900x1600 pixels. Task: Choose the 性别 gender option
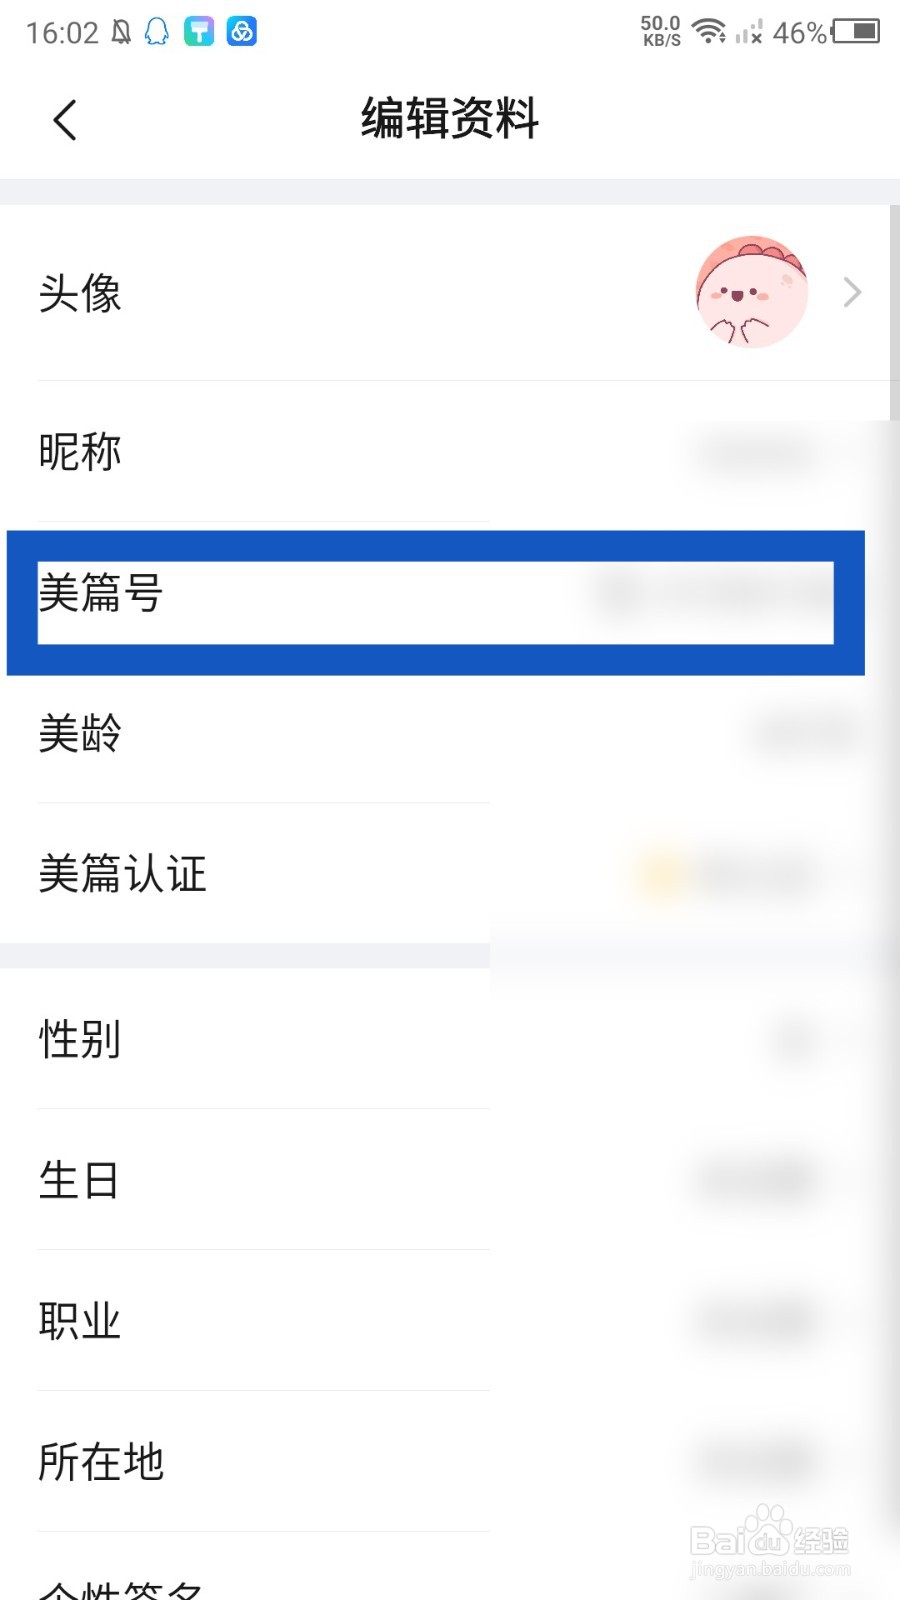coord(444,1039)
